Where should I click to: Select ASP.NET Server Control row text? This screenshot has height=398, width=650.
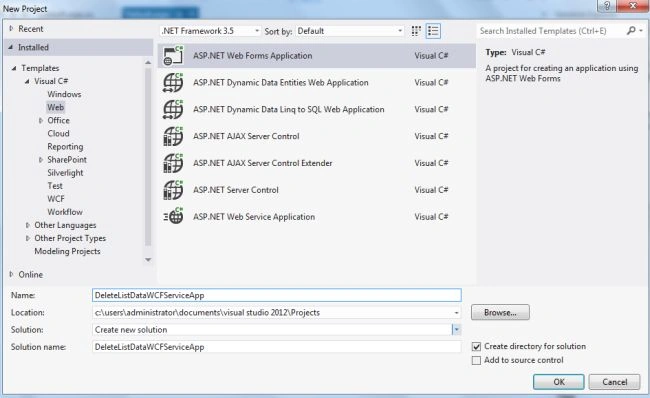click(236, 190)
